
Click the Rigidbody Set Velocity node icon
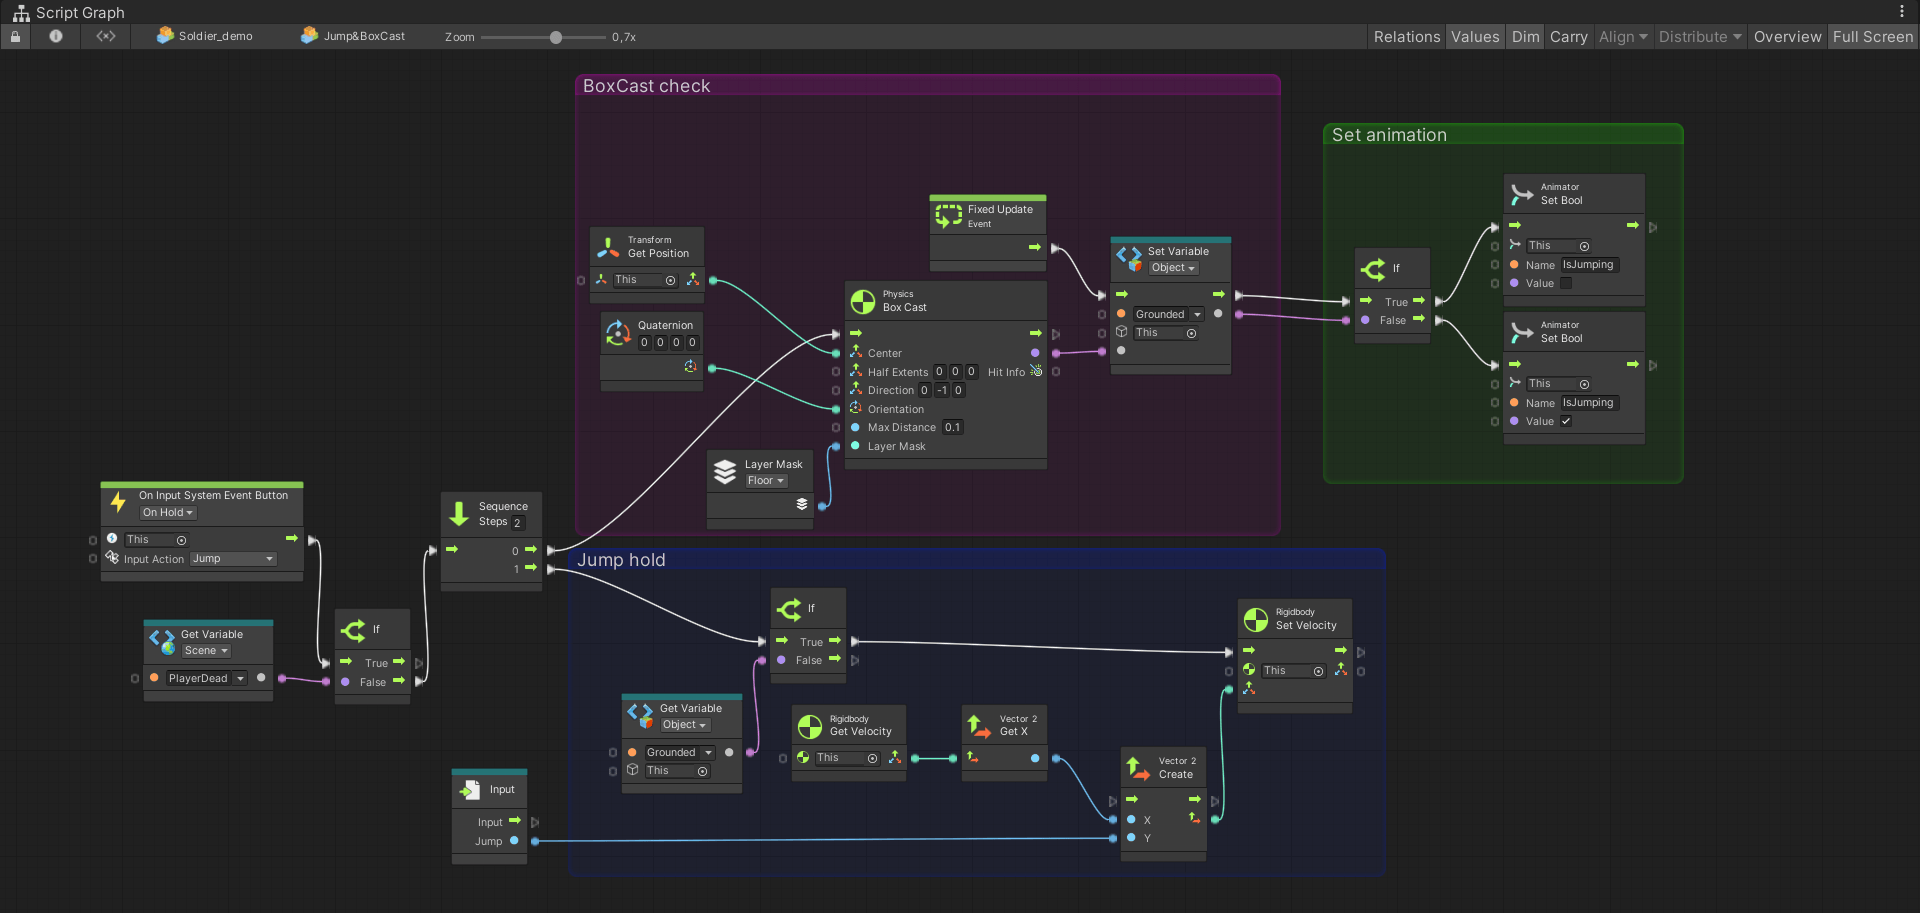pyautogui.click(x=1256, y=619)
